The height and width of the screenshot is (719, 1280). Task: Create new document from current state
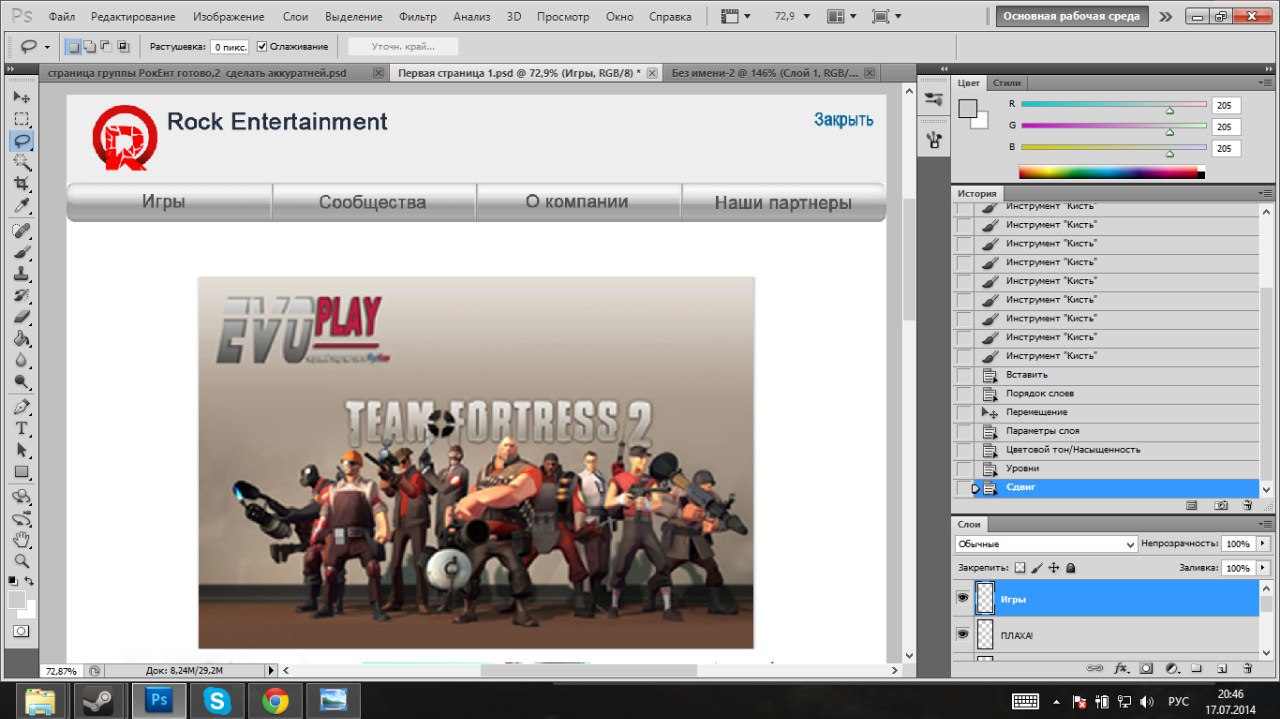1191,506
